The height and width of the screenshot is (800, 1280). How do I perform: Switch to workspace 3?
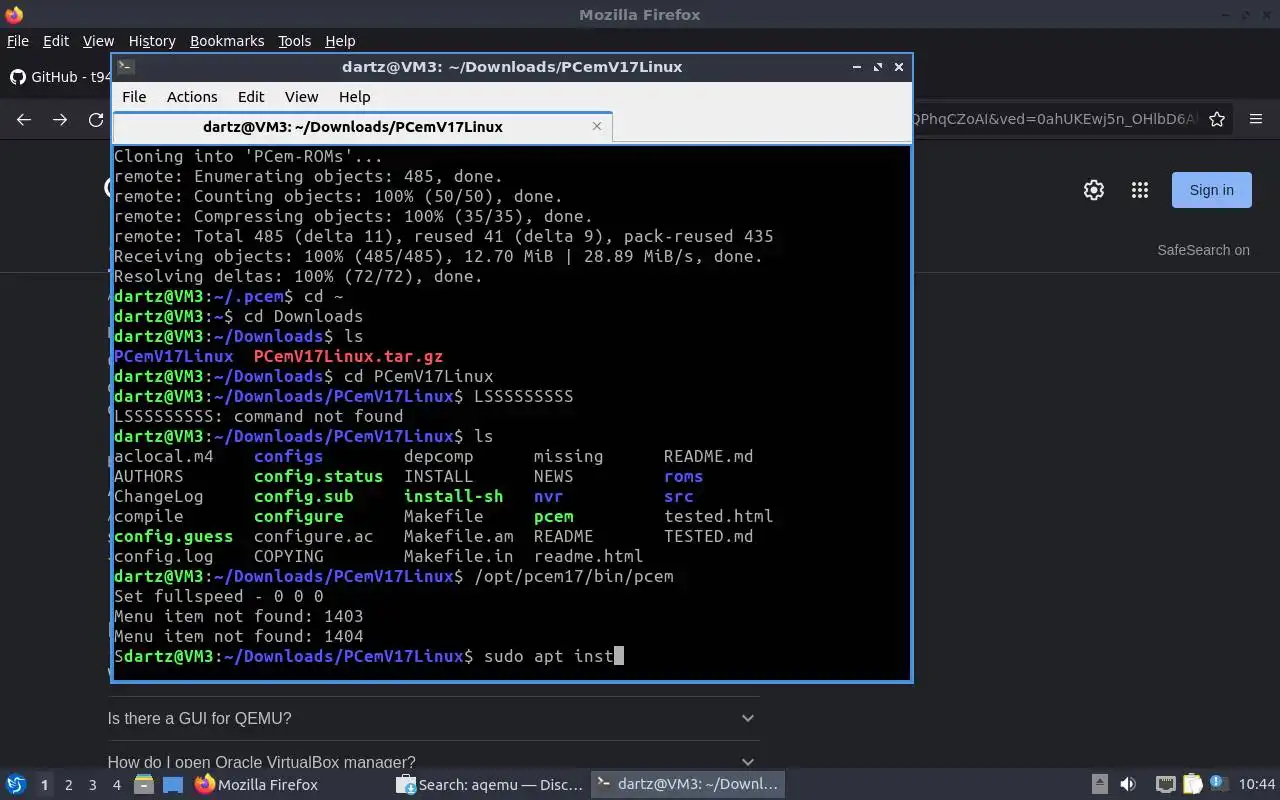point(93,785)
